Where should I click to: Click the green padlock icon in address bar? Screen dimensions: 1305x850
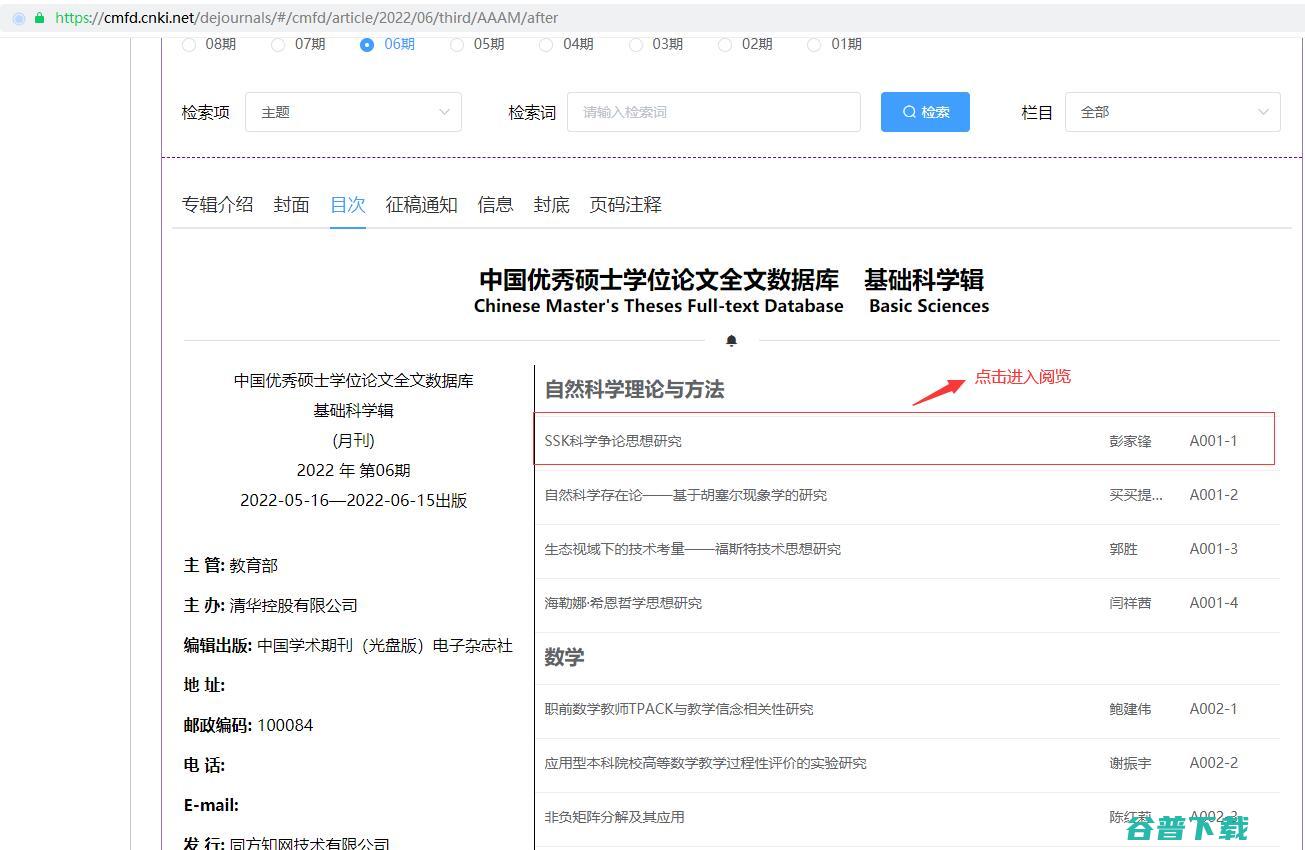39,18
